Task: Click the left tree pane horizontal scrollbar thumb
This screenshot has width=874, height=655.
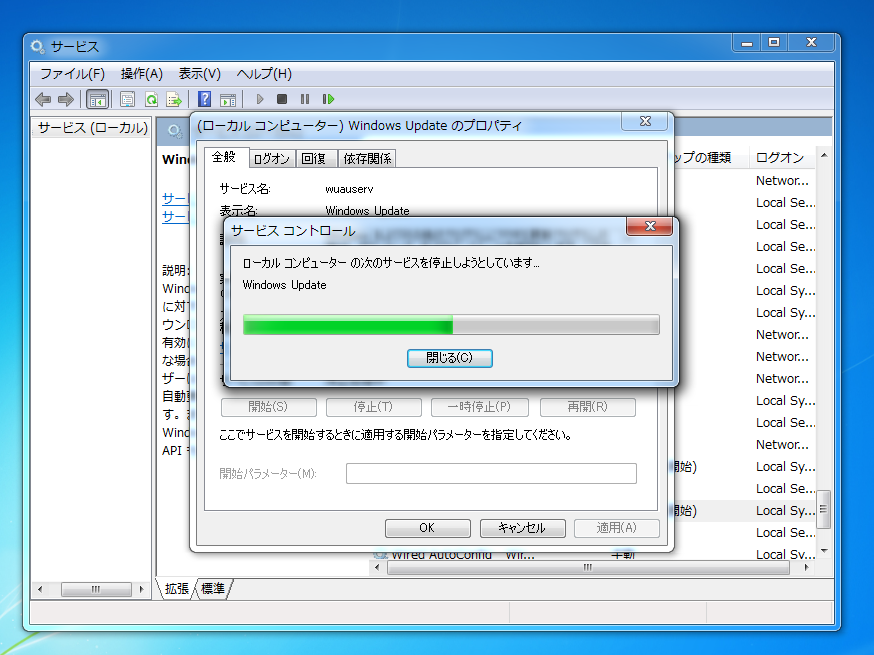Action: (x=96, y=589)
